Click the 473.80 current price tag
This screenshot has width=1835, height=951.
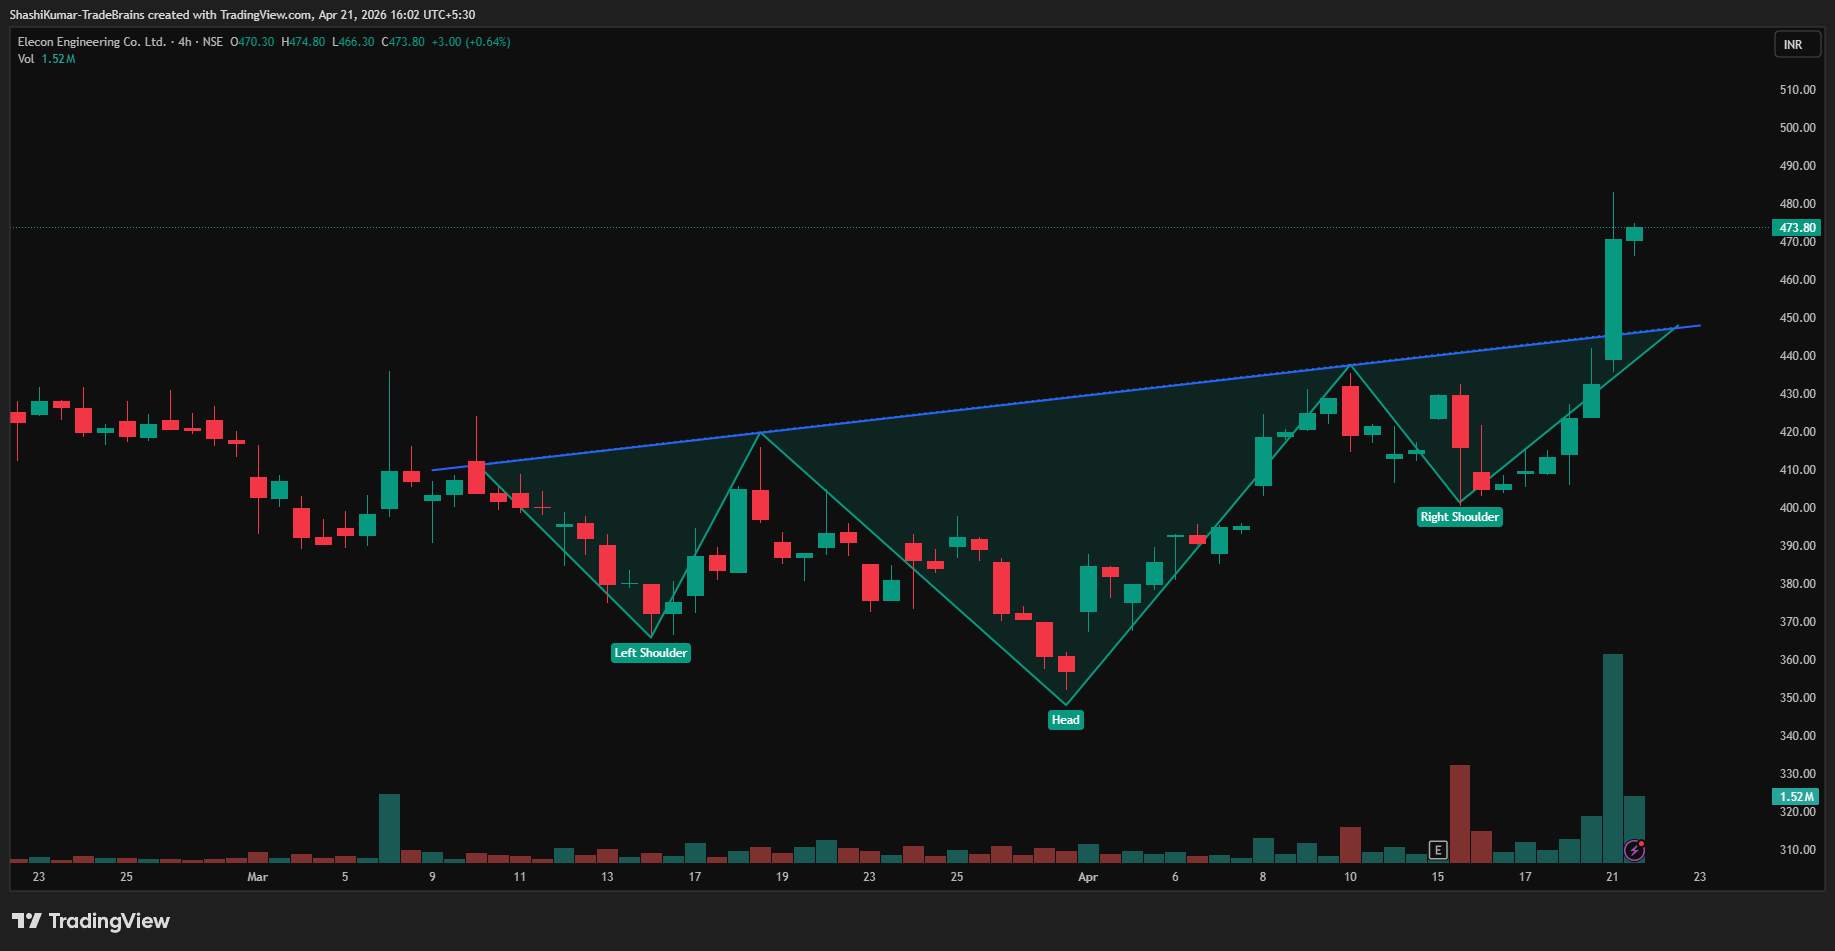tap(1797, 228)
